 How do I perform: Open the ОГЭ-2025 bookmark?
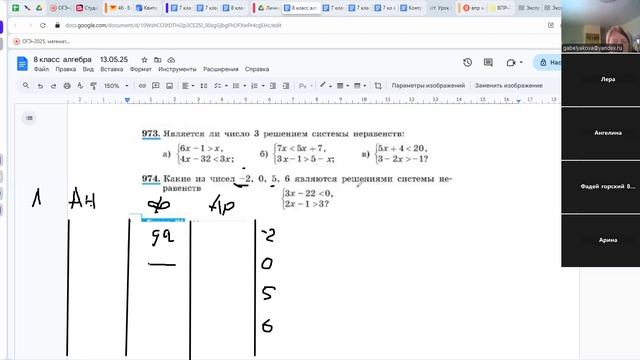coord(42,41)
